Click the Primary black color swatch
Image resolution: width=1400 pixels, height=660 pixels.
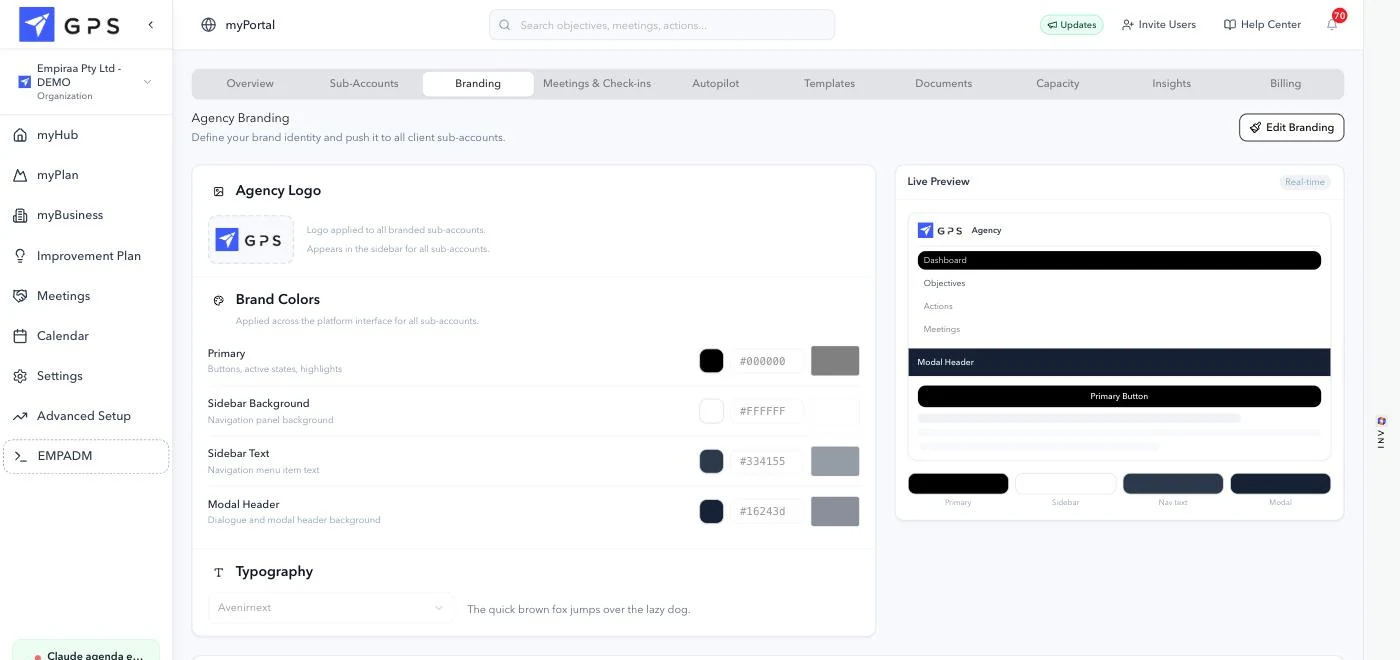click(711, 361)
